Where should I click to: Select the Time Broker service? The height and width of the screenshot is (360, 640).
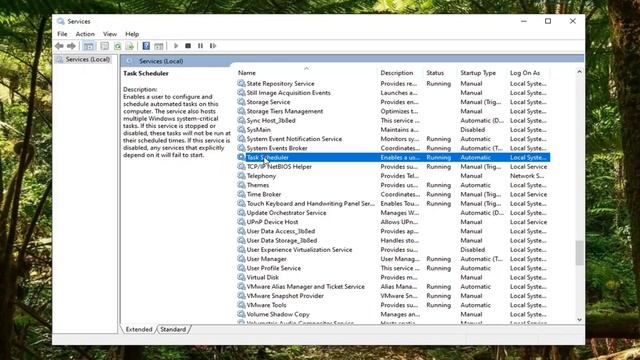point(393,194)
